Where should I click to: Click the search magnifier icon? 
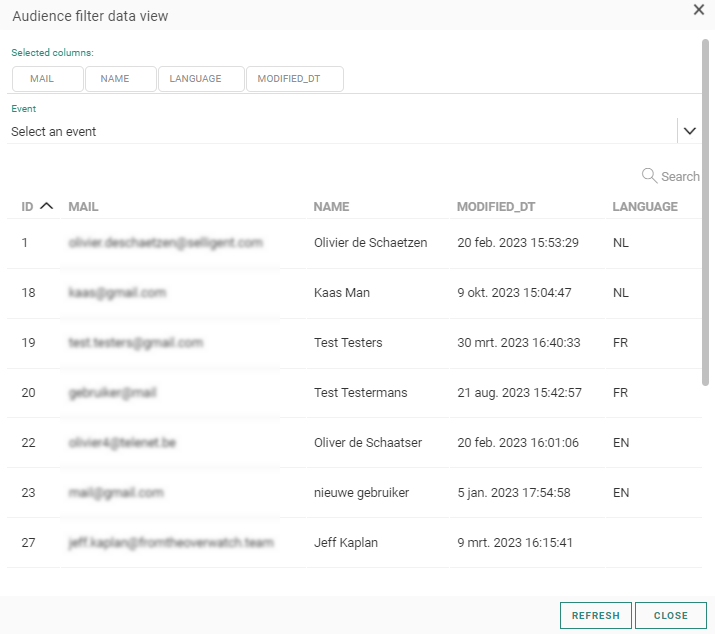(649, 176)
